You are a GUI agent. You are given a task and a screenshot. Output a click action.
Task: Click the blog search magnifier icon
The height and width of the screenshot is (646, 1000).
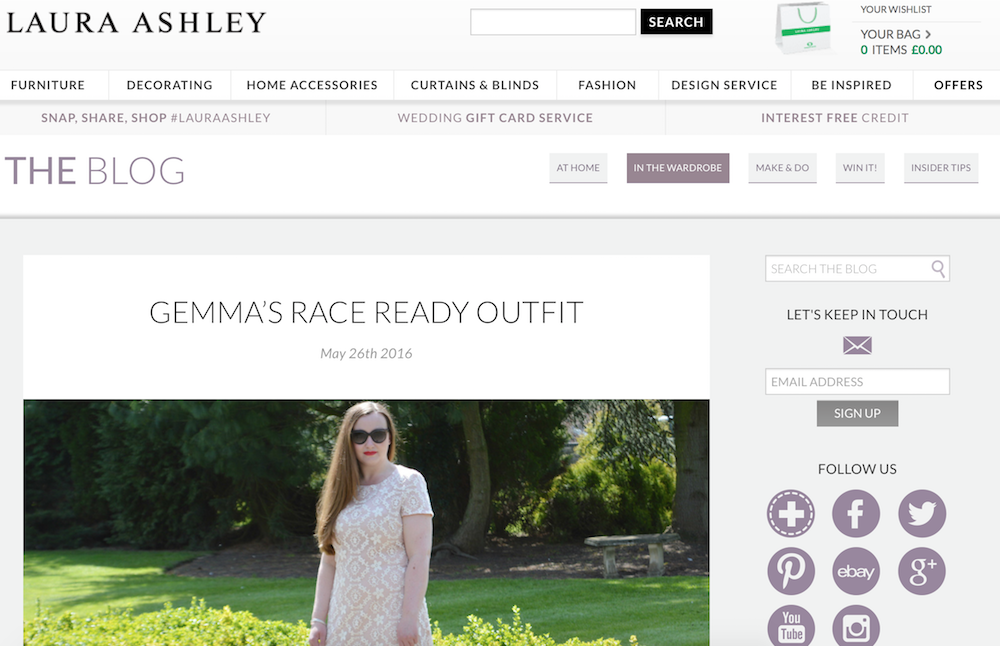click(x=938, y=268)
